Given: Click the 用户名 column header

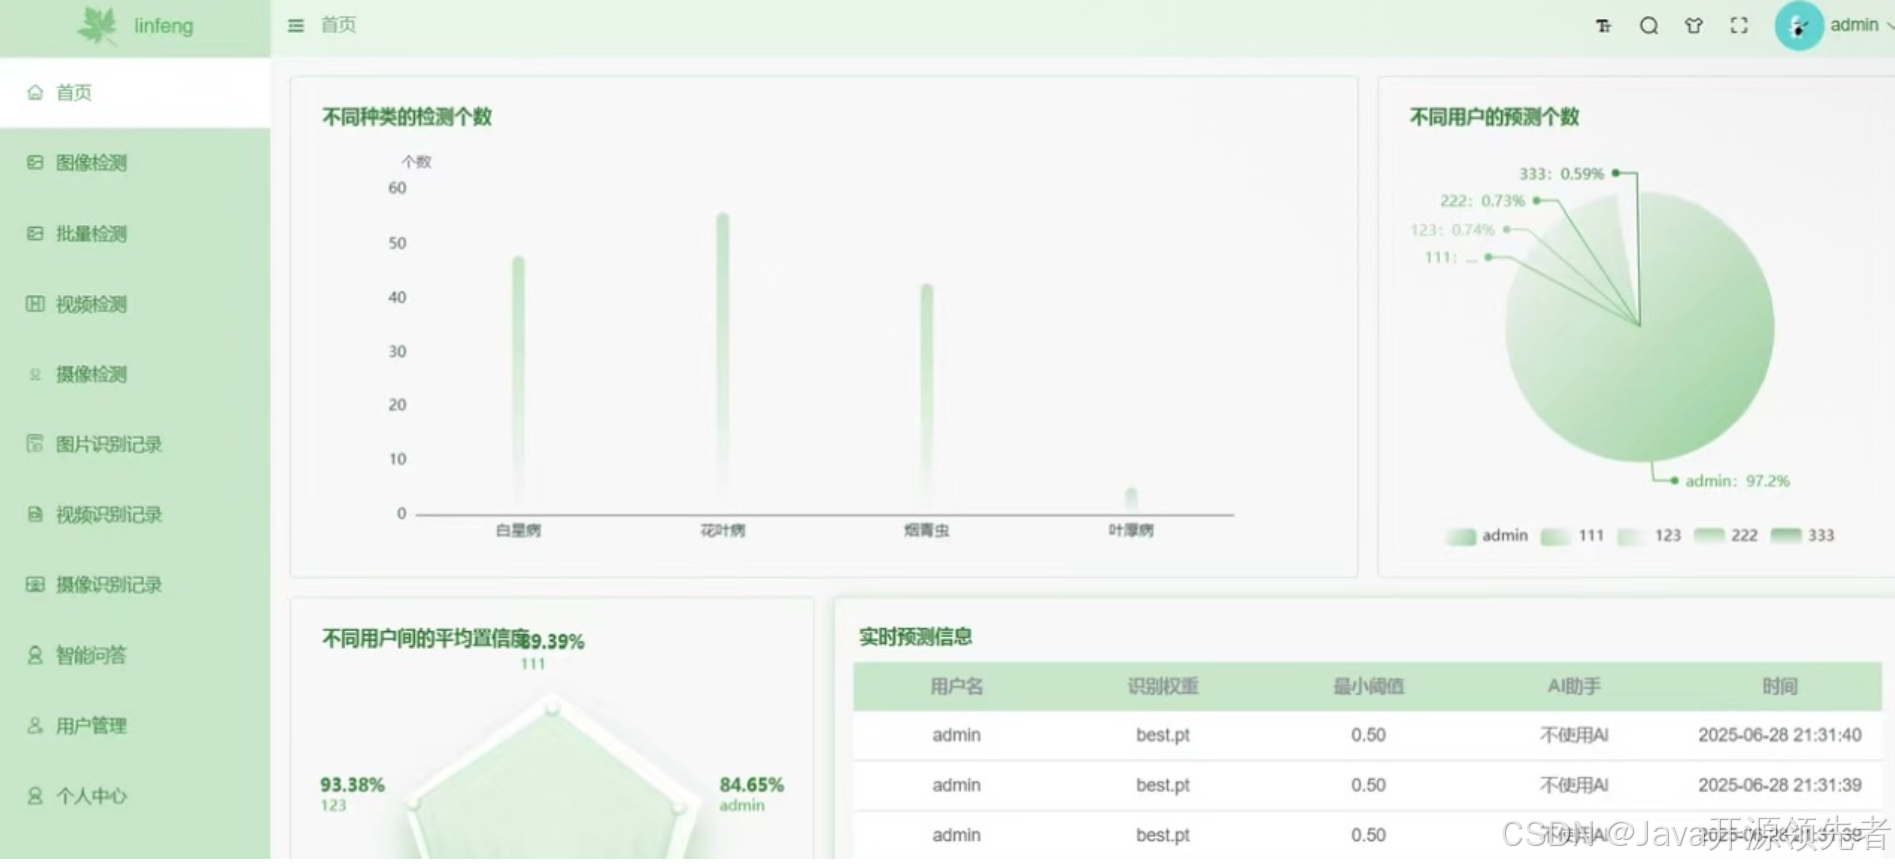Looking at the screenshot, I should point(957,686).
